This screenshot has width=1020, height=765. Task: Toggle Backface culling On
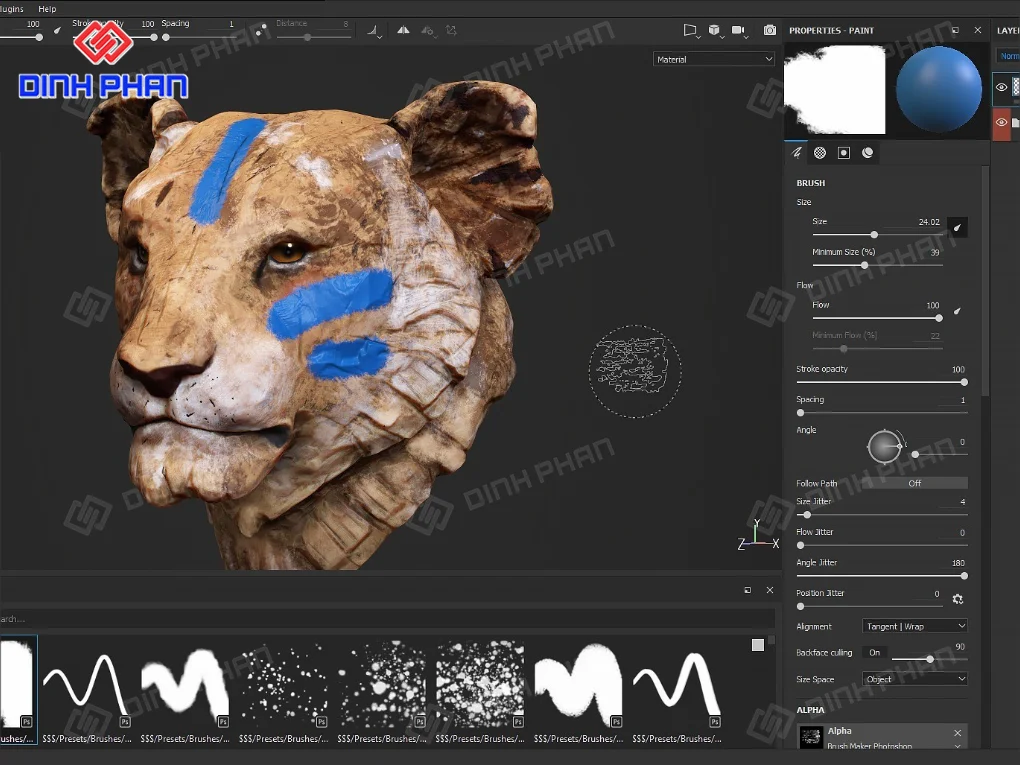pyautogui.click(x=874, y=652)
